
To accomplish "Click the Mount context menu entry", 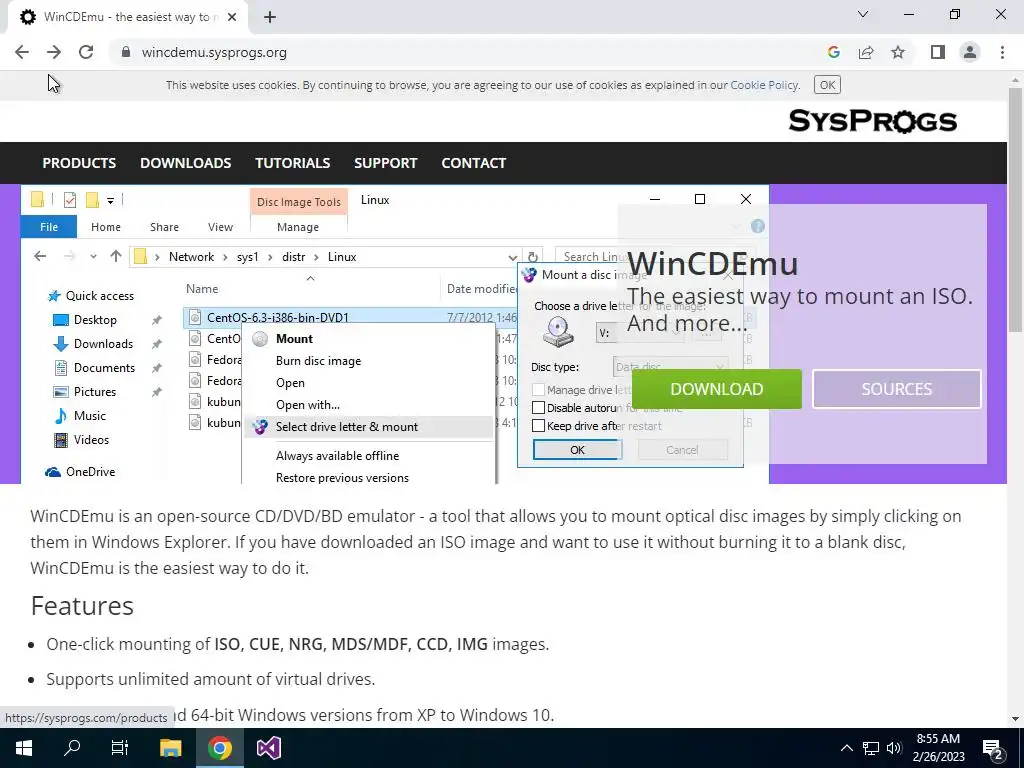I will pos(294,338).
